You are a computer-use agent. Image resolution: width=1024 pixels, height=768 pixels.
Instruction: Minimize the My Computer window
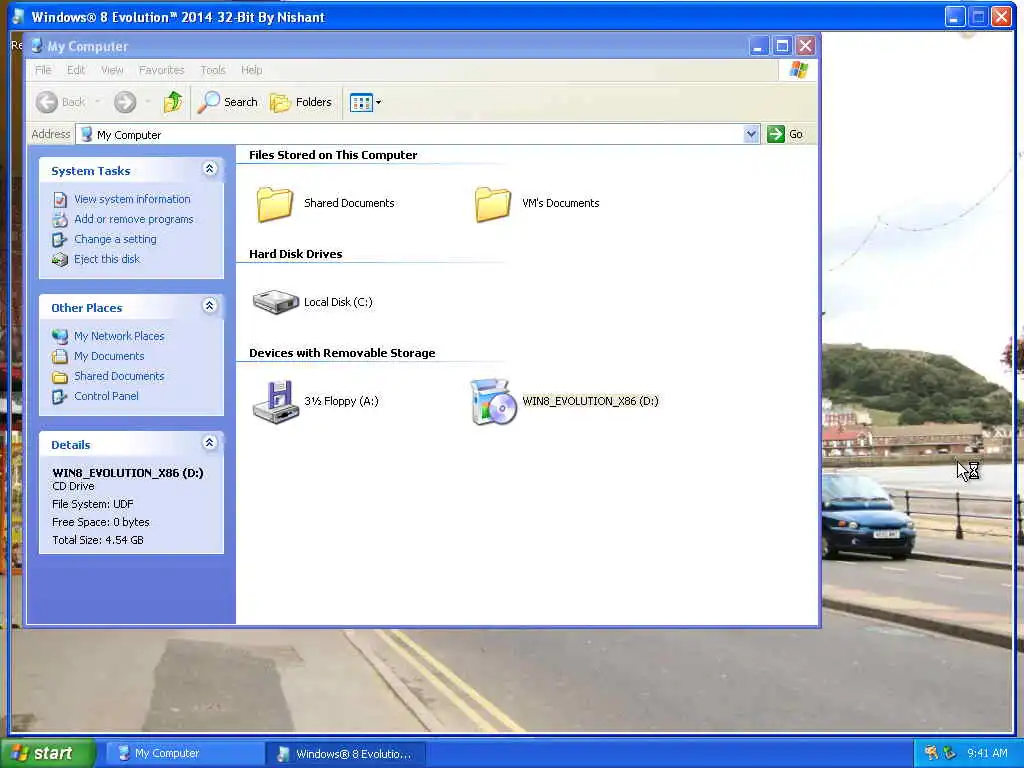pos(758,46)
